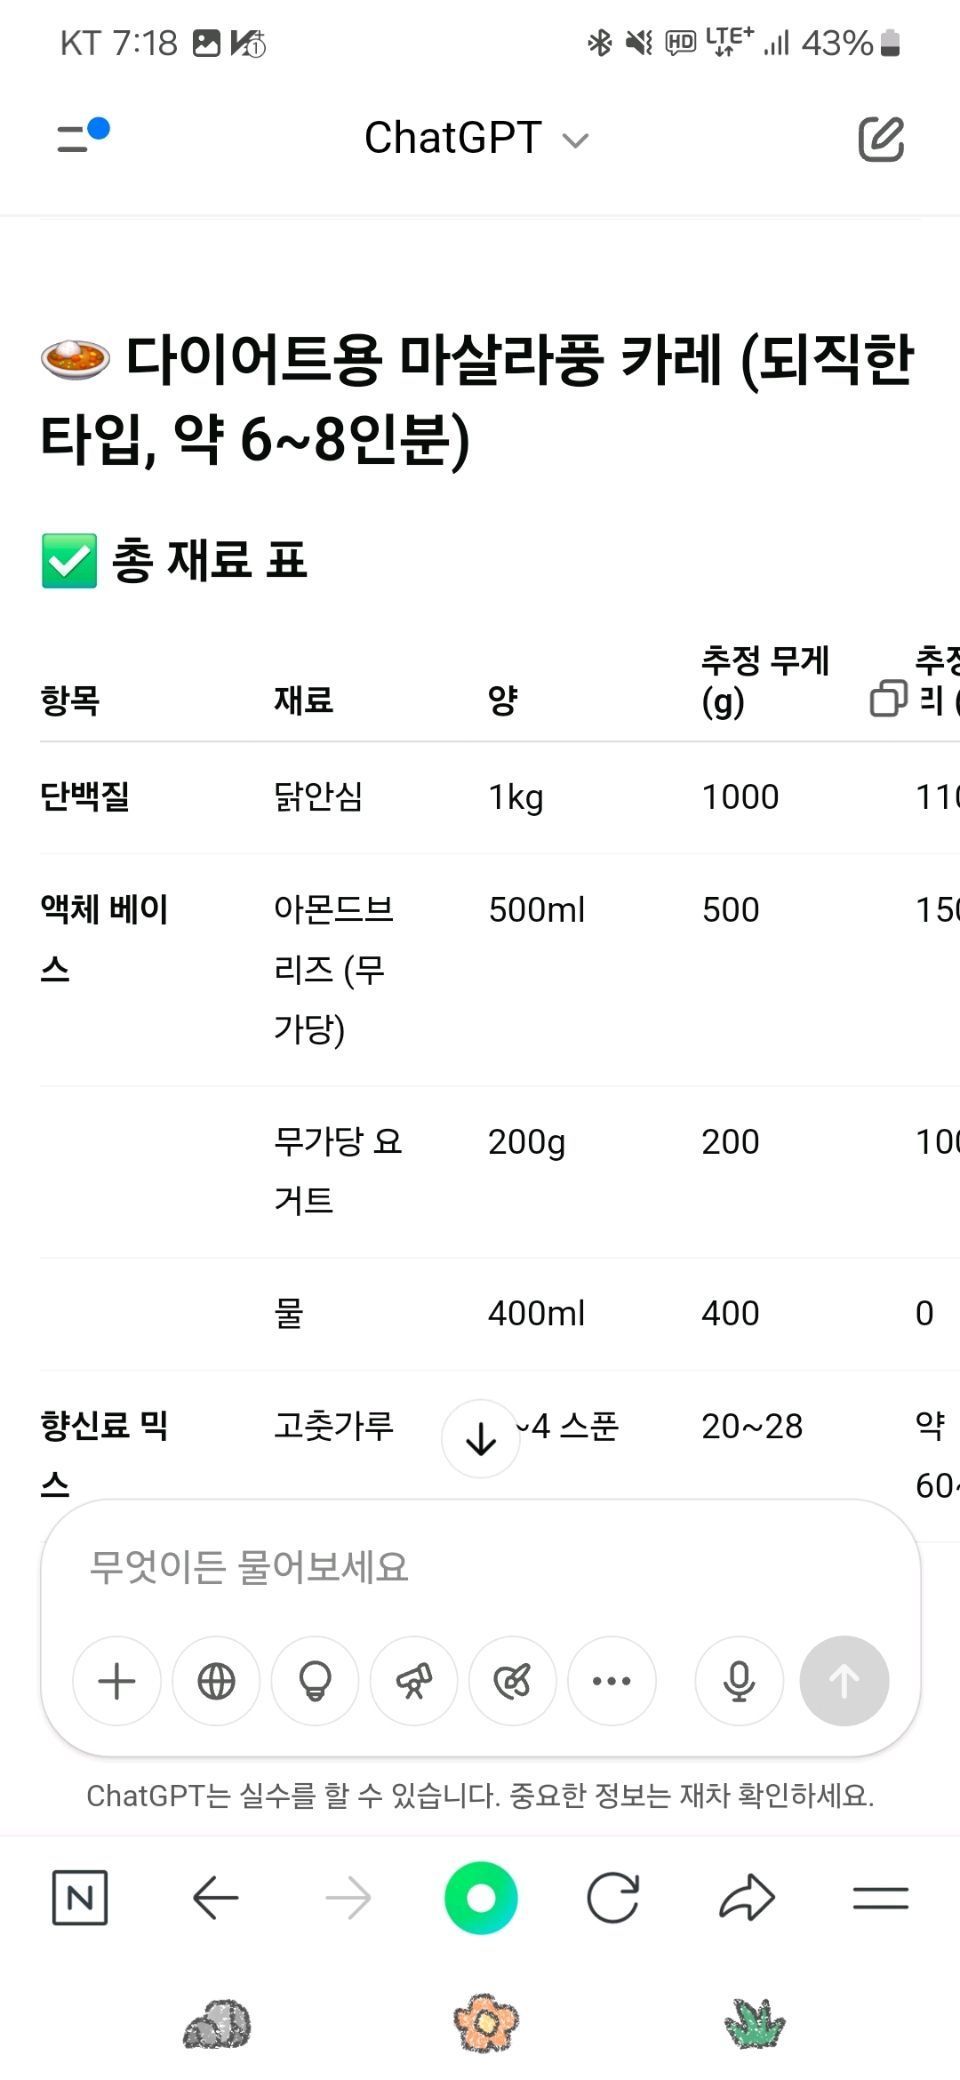Open attachments with plus button
This screenshot has width=960, height=2080.
tap(117, 1681)
